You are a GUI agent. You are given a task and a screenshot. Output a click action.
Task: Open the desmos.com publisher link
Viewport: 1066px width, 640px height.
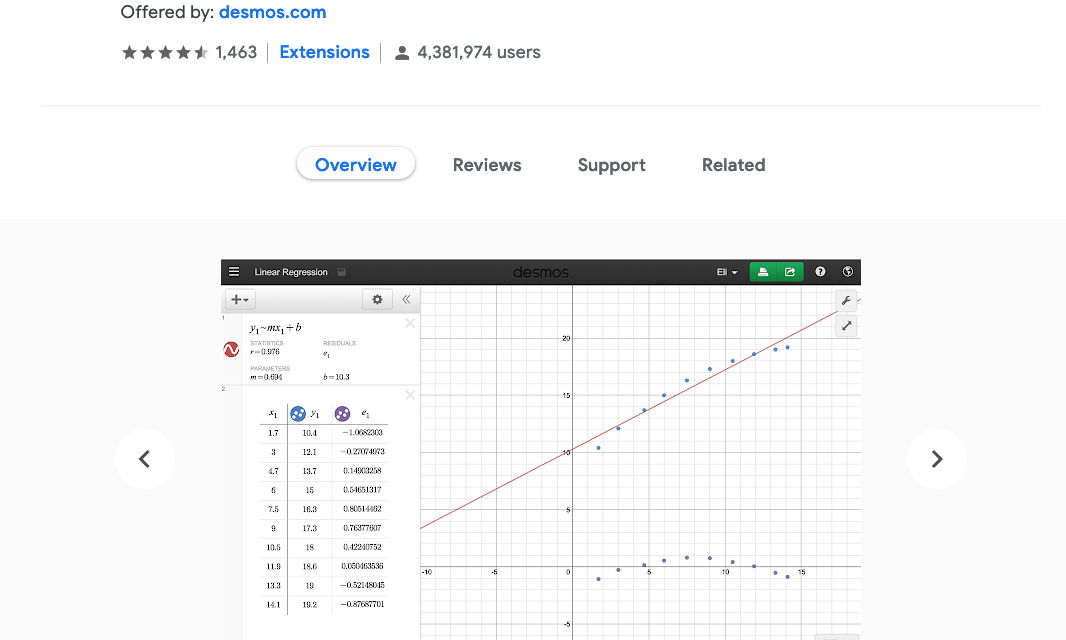click(273, 12)
